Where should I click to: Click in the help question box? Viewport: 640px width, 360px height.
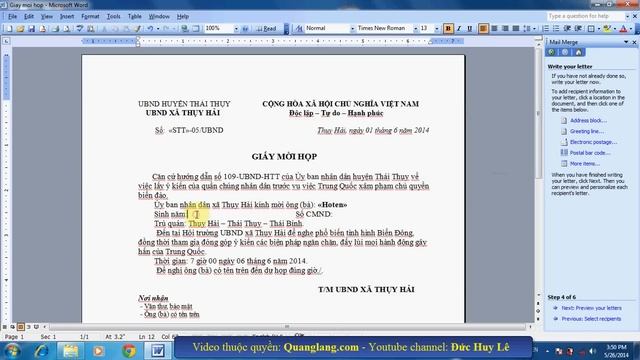tap(585, 16)
